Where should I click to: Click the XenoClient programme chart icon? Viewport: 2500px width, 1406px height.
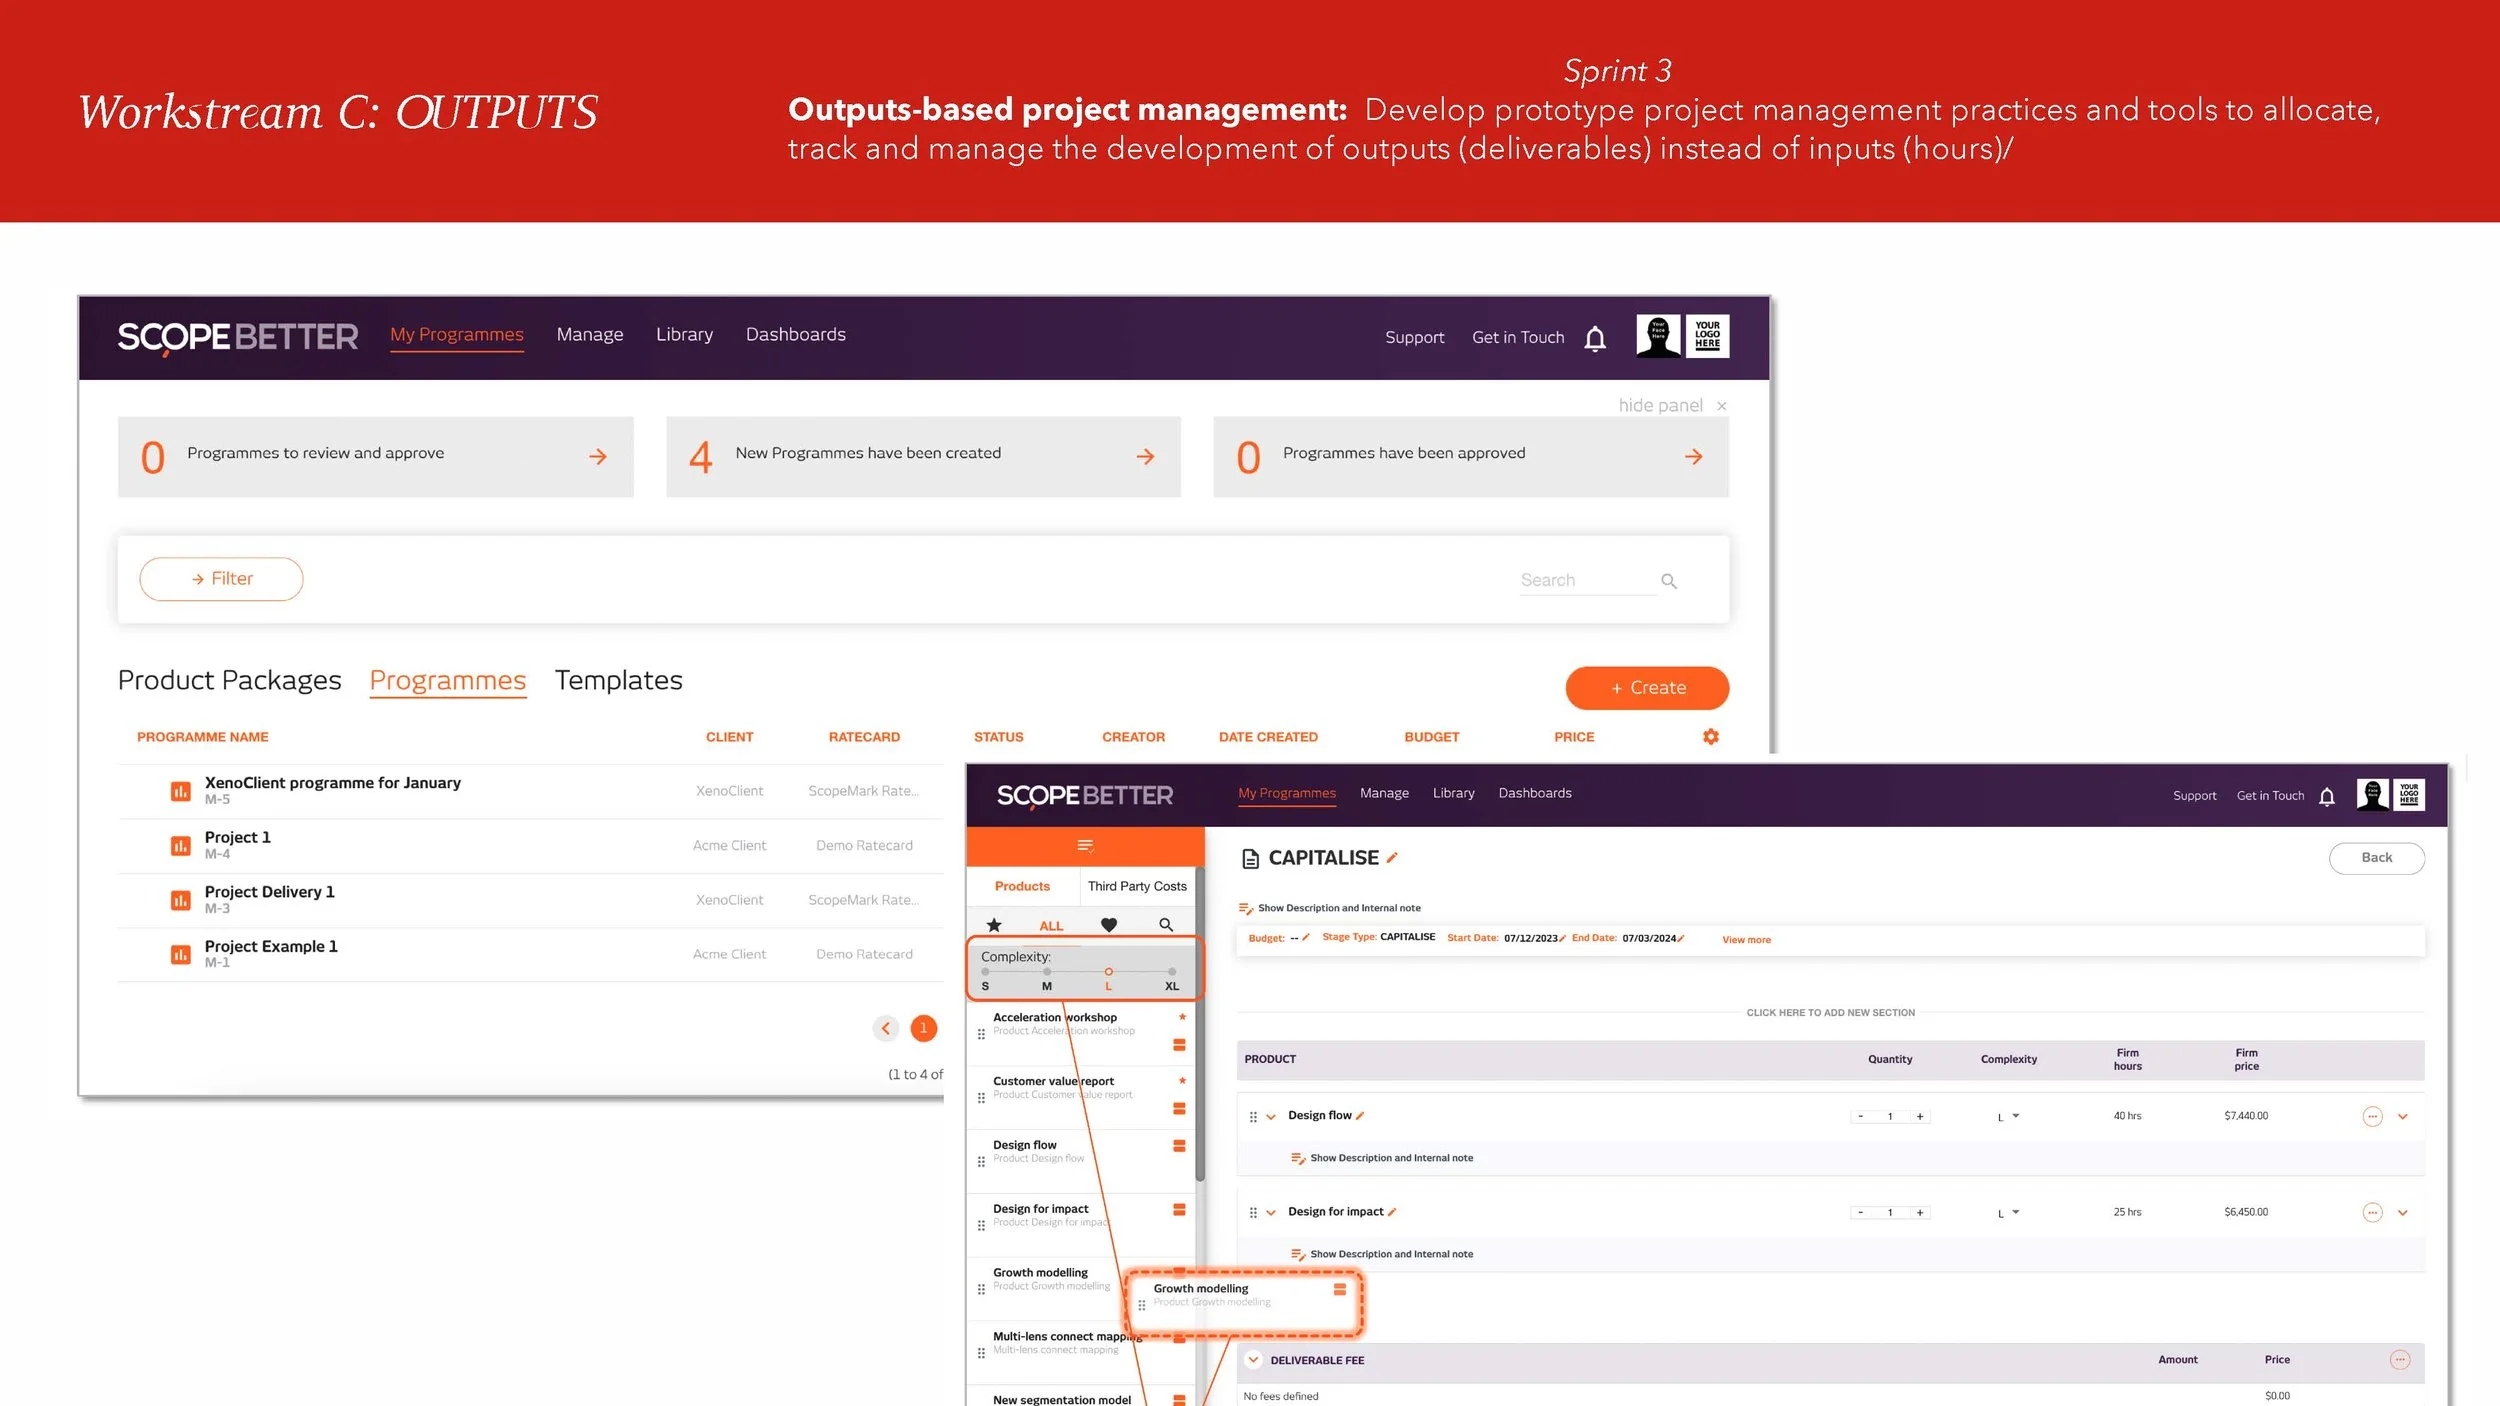(180, 791)
